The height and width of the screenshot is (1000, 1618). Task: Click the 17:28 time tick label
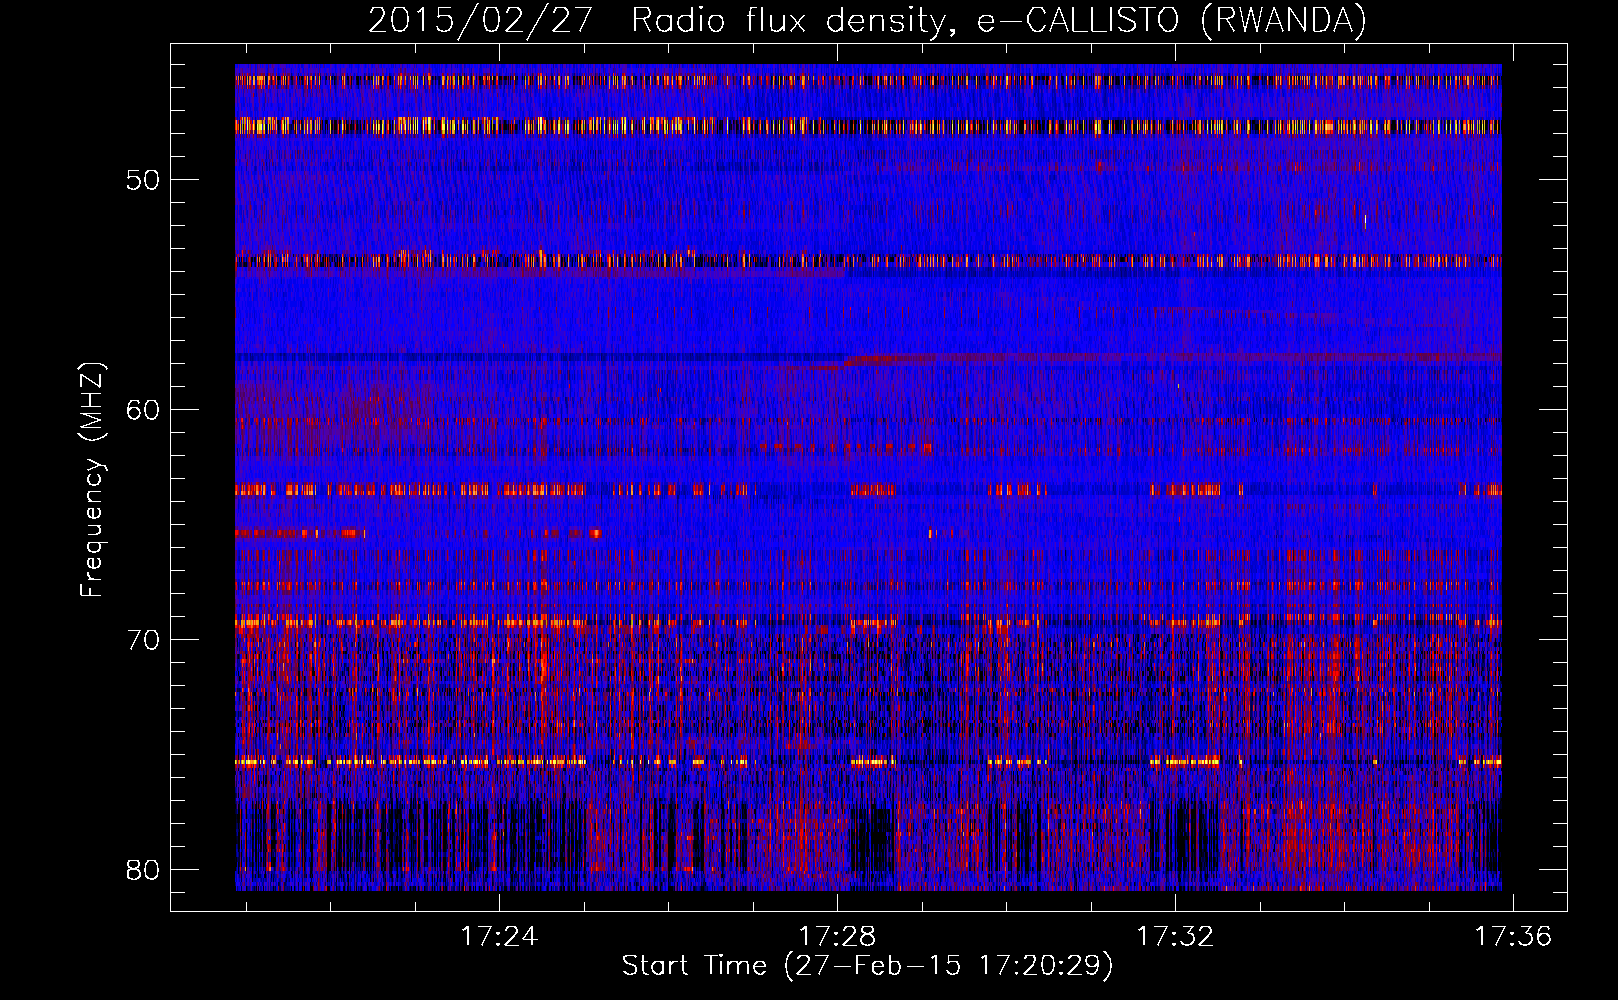(837, 936)
